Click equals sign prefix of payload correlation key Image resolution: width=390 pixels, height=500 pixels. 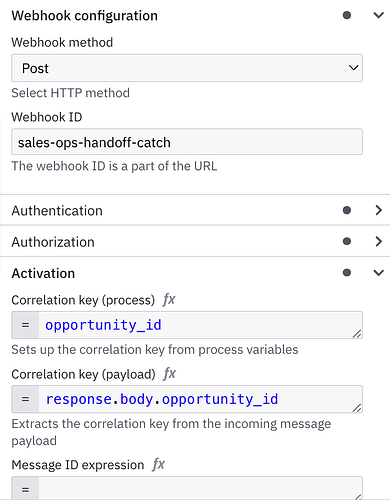[25, 399]
